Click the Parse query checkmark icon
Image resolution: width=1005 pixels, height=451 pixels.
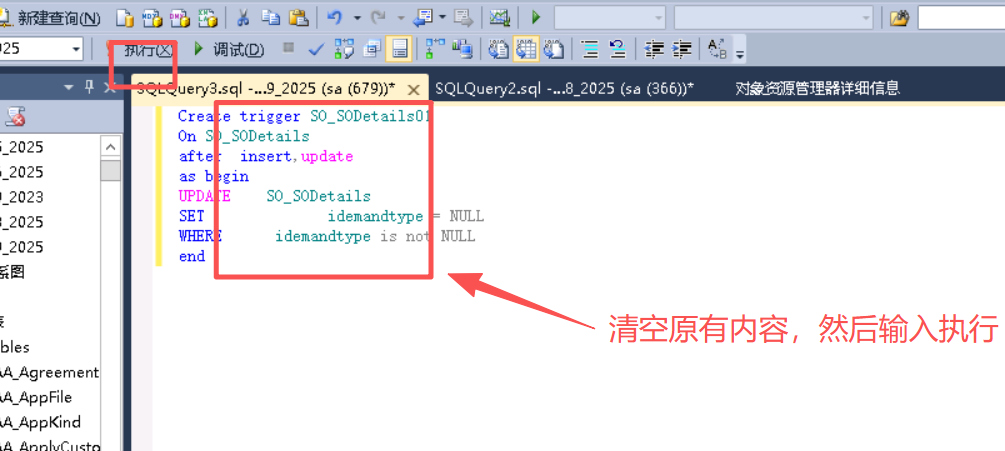[x=316, y=49]
